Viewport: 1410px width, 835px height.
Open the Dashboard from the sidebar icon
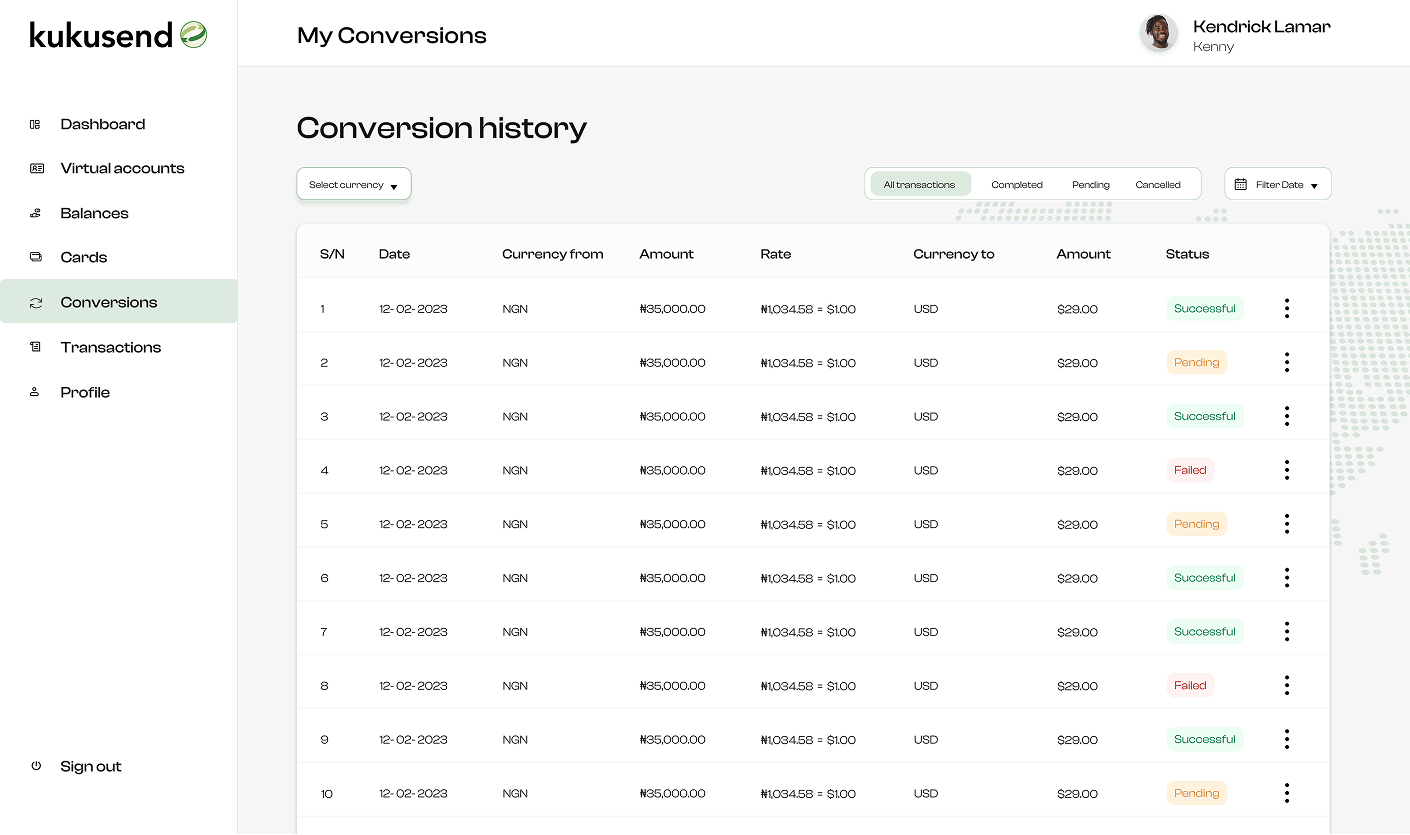pos(35,123)
